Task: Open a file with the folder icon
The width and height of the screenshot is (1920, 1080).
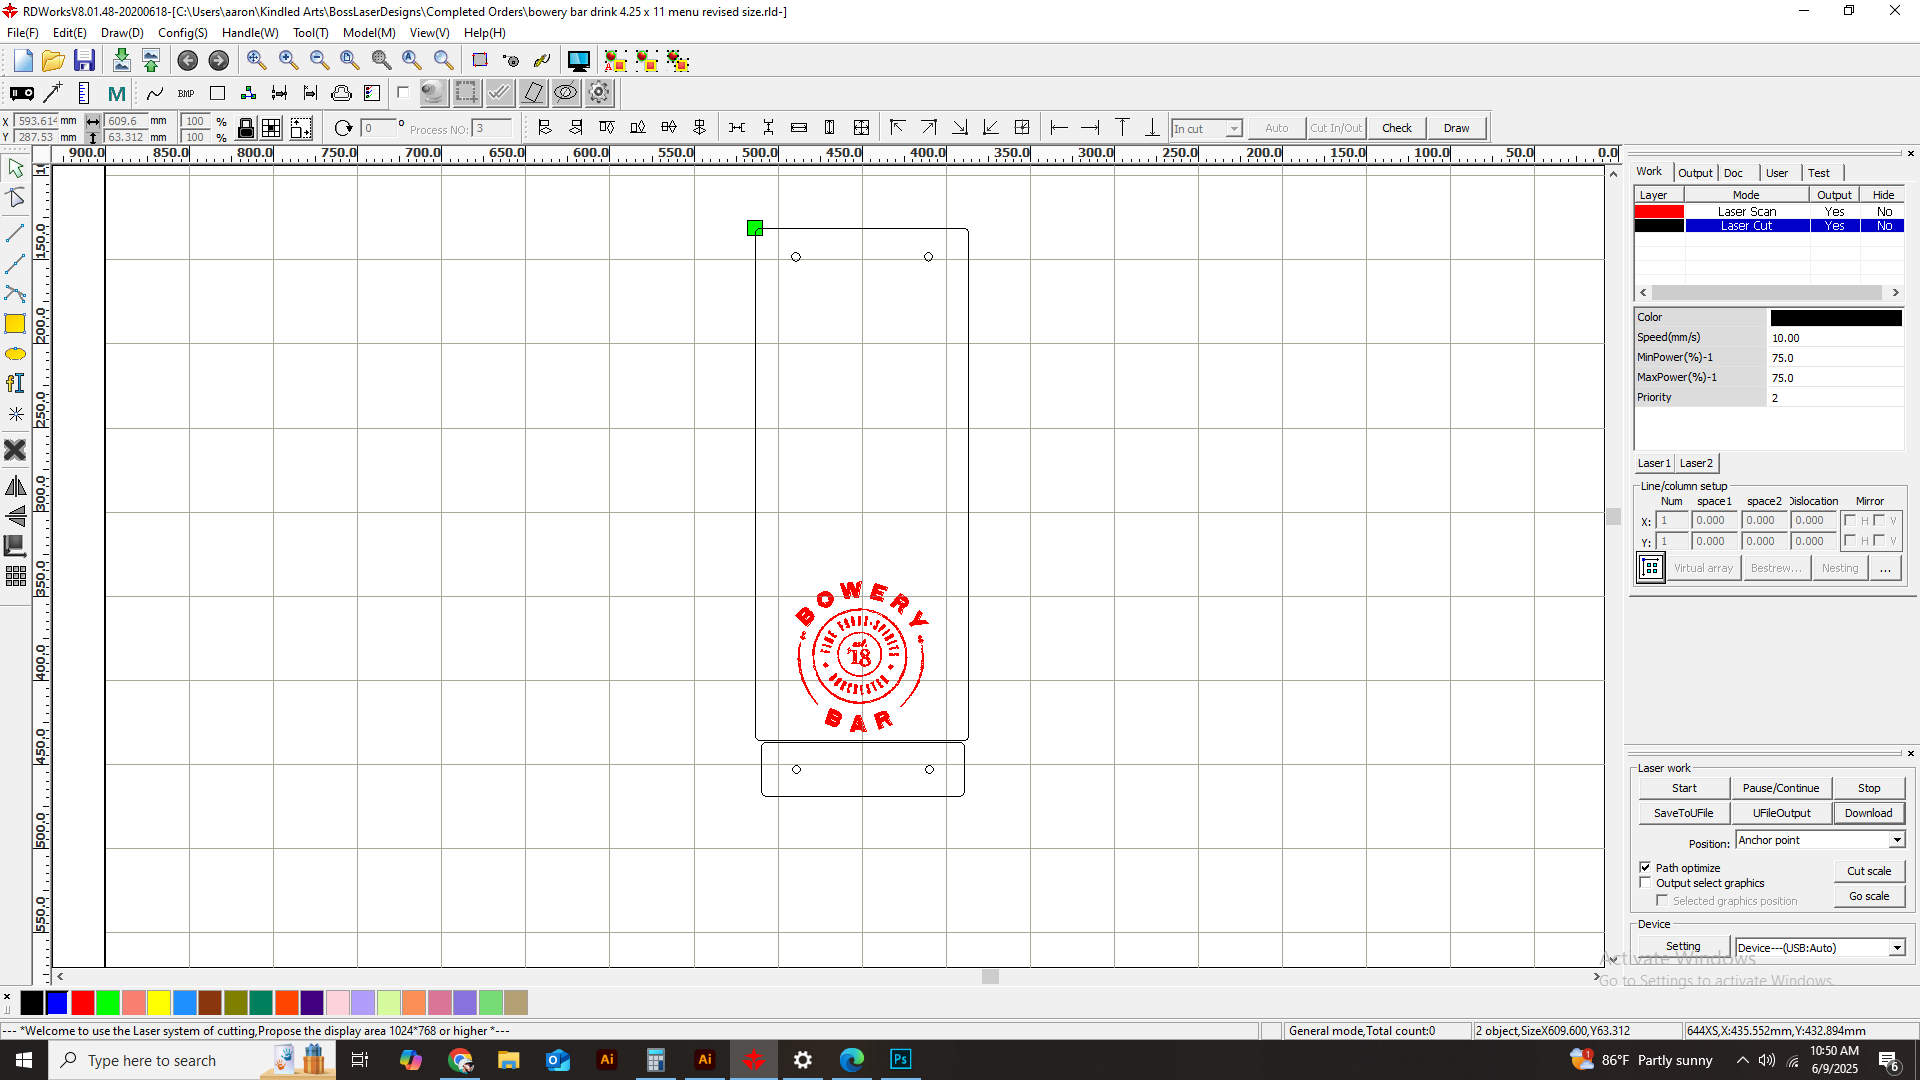Action: 53,61
